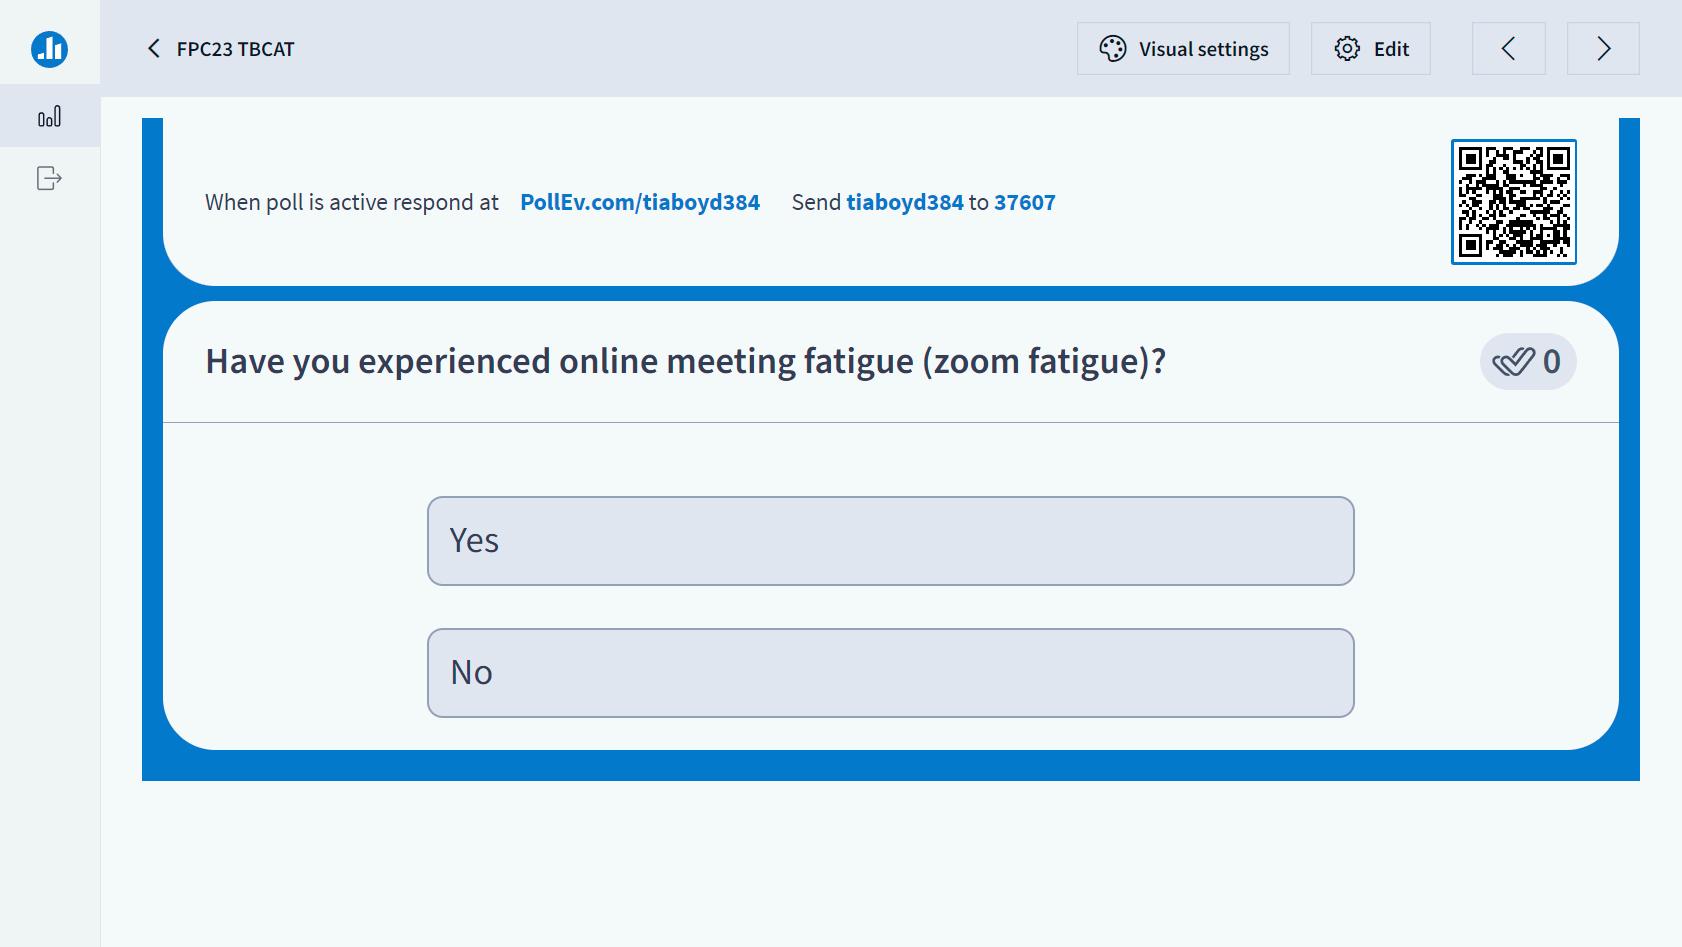Image resolution: width=1682 pixels, height=947 pixels.
Task: Click the tiaboyd384 text code
Action: tap(904, 202)
